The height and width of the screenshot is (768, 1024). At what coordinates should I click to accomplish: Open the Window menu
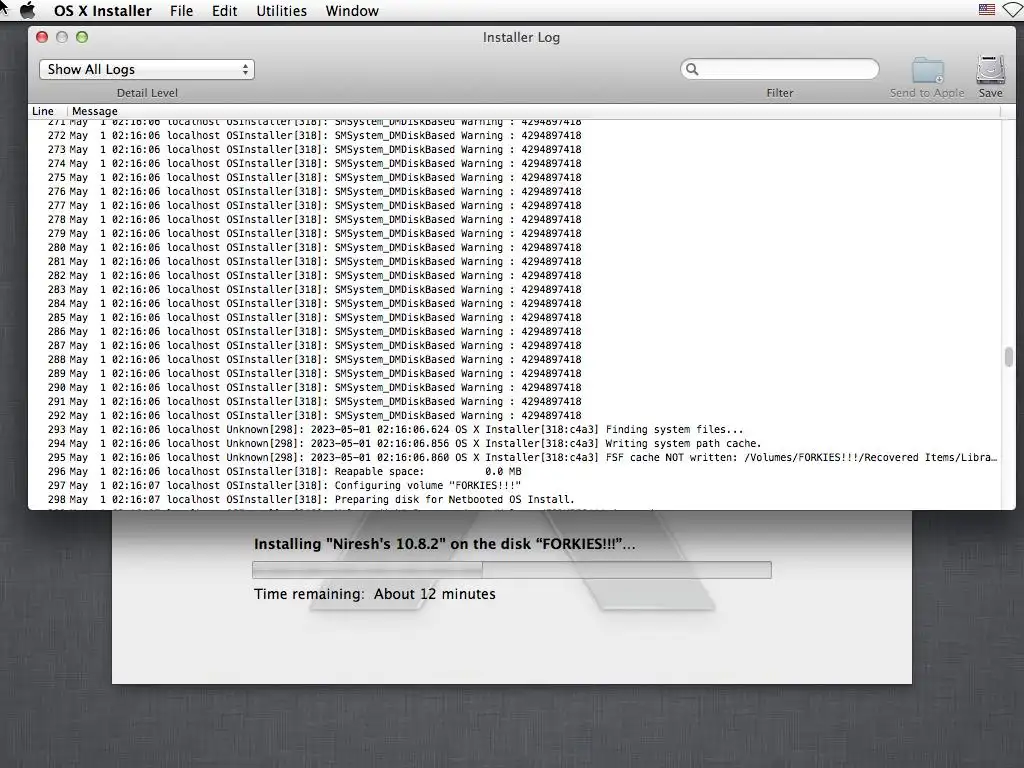(352, 11)
